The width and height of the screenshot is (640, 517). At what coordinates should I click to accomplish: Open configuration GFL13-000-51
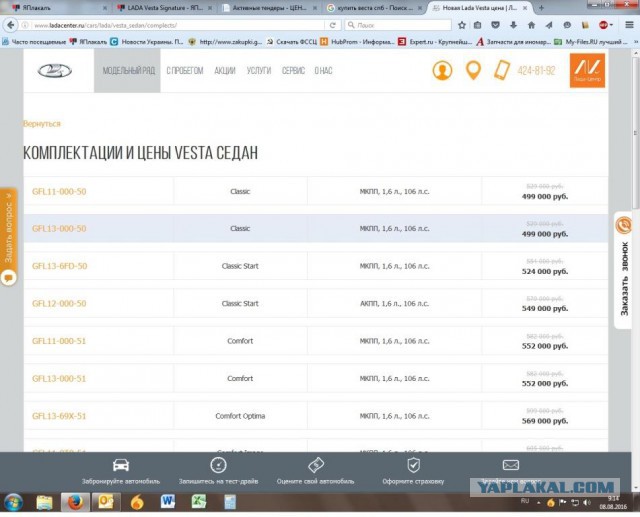[59, 379]
